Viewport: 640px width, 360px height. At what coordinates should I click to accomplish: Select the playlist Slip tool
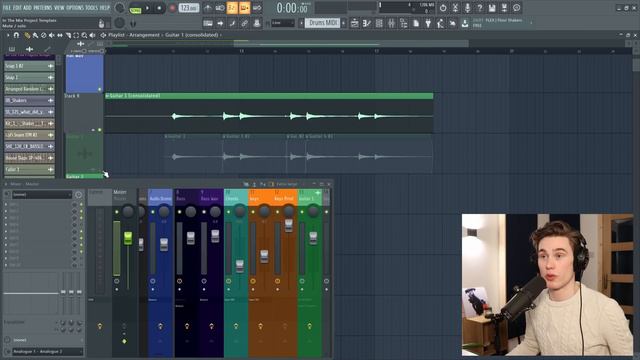60,36
